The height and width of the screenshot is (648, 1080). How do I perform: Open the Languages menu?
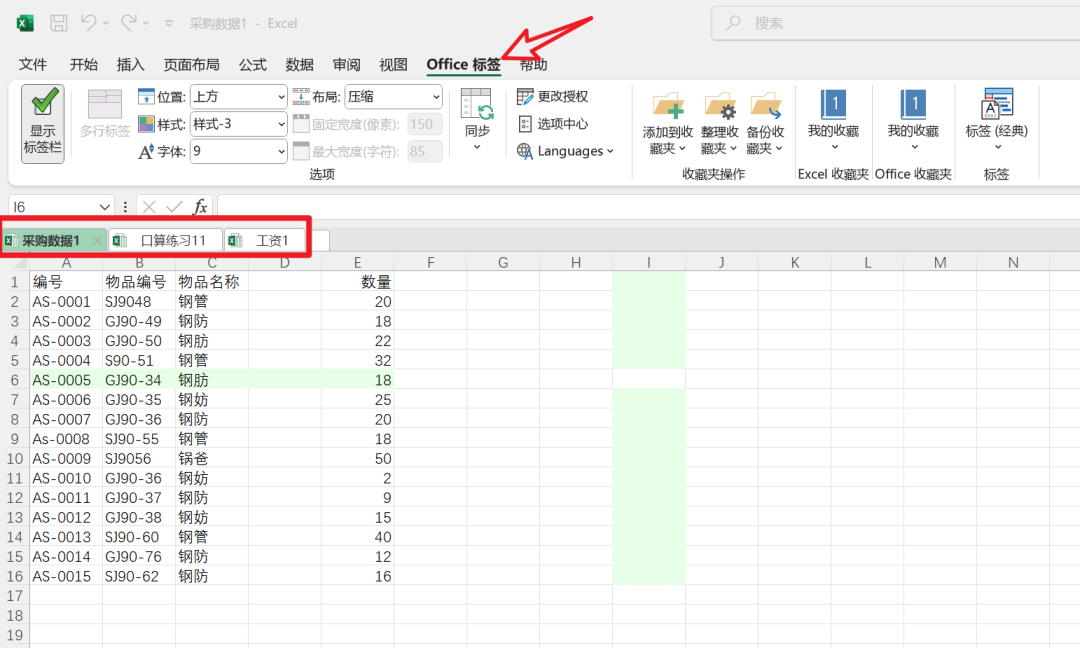pyautogui.click(x=565, y=151)
